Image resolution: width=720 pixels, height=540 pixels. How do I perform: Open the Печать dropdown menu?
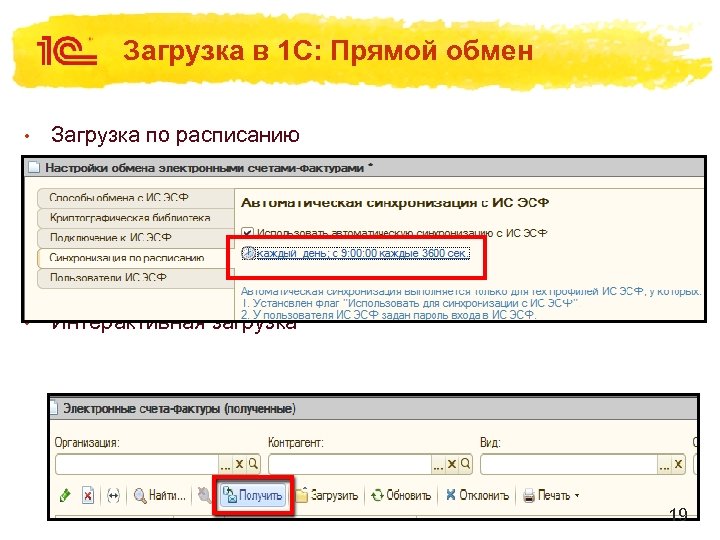[551, 495]
